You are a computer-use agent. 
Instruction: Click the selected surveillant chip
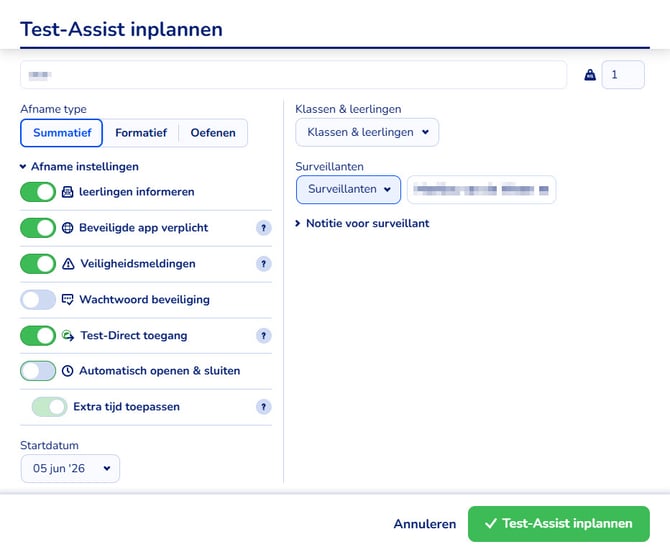click(x=482, y=189)
